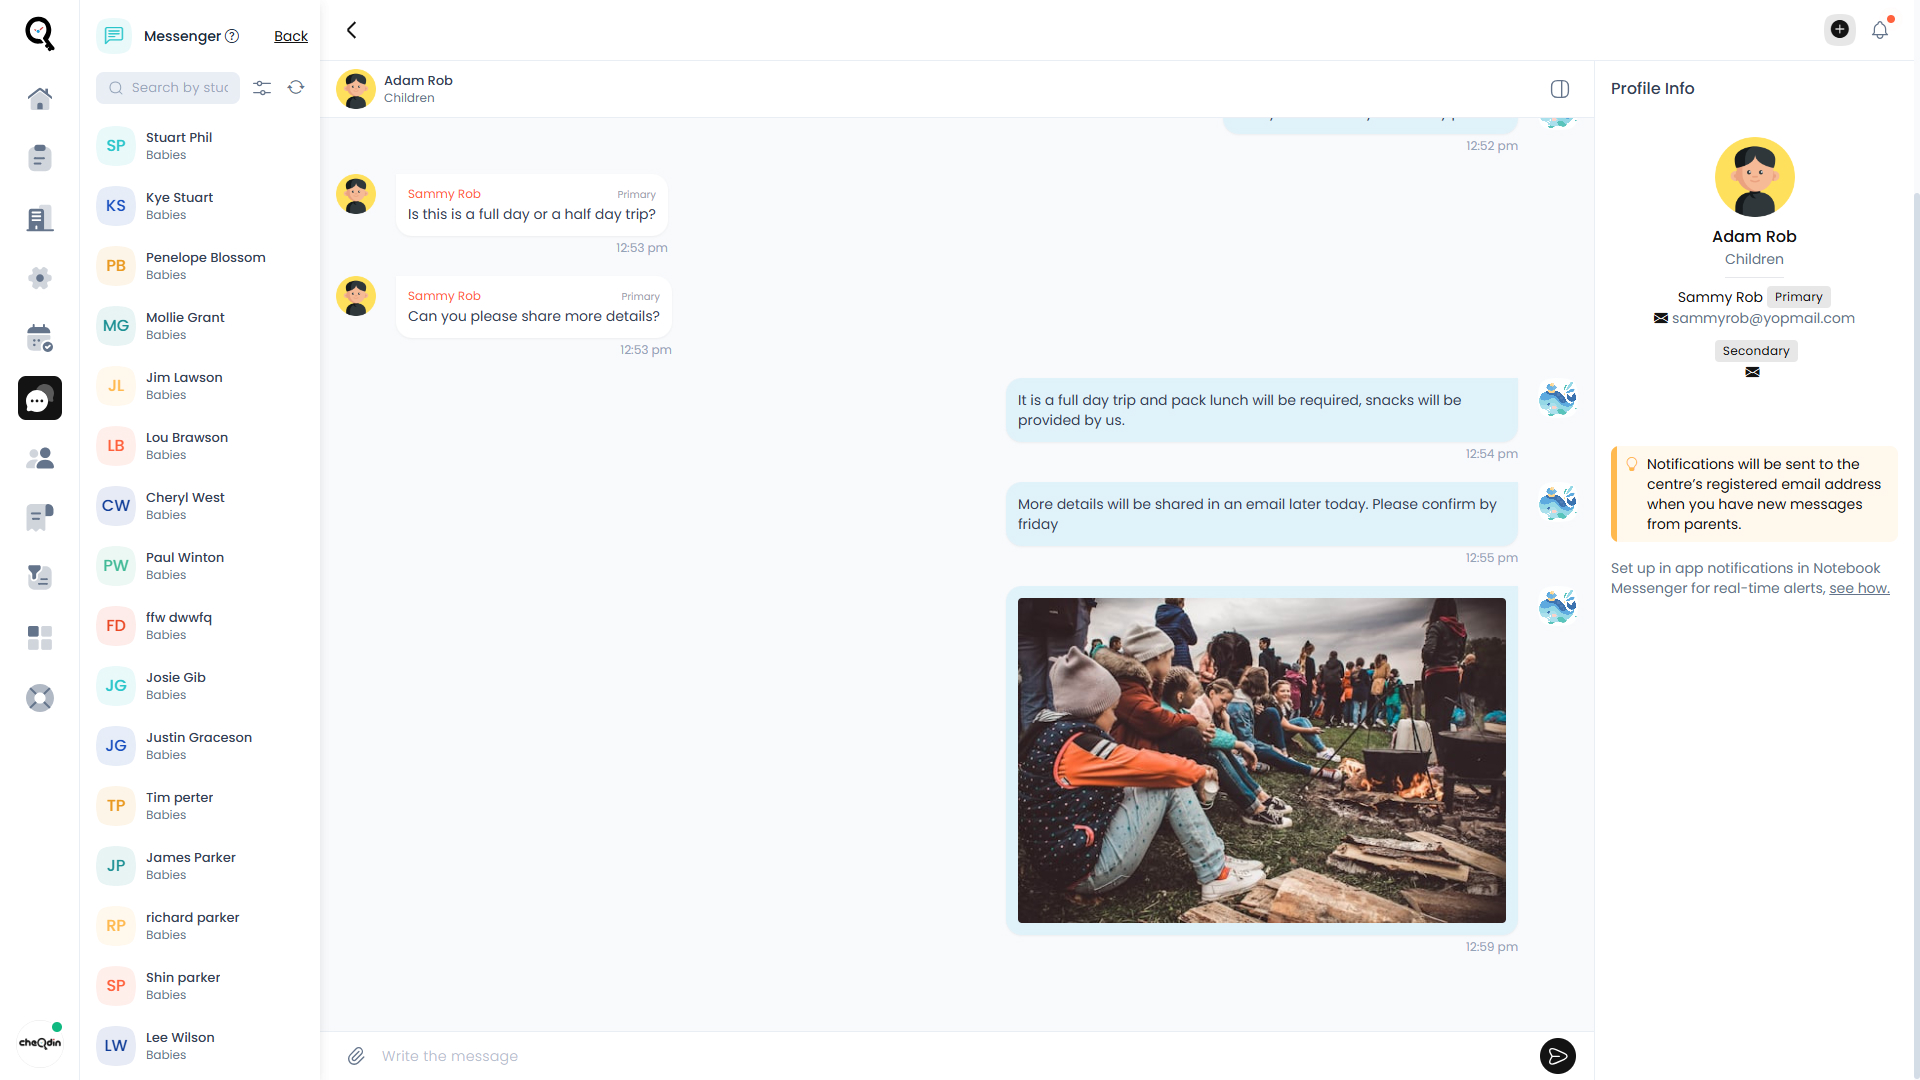Click the Secondary contact badge
The height and width of the screenshot is (1080, 1920).
(1756, 351)
